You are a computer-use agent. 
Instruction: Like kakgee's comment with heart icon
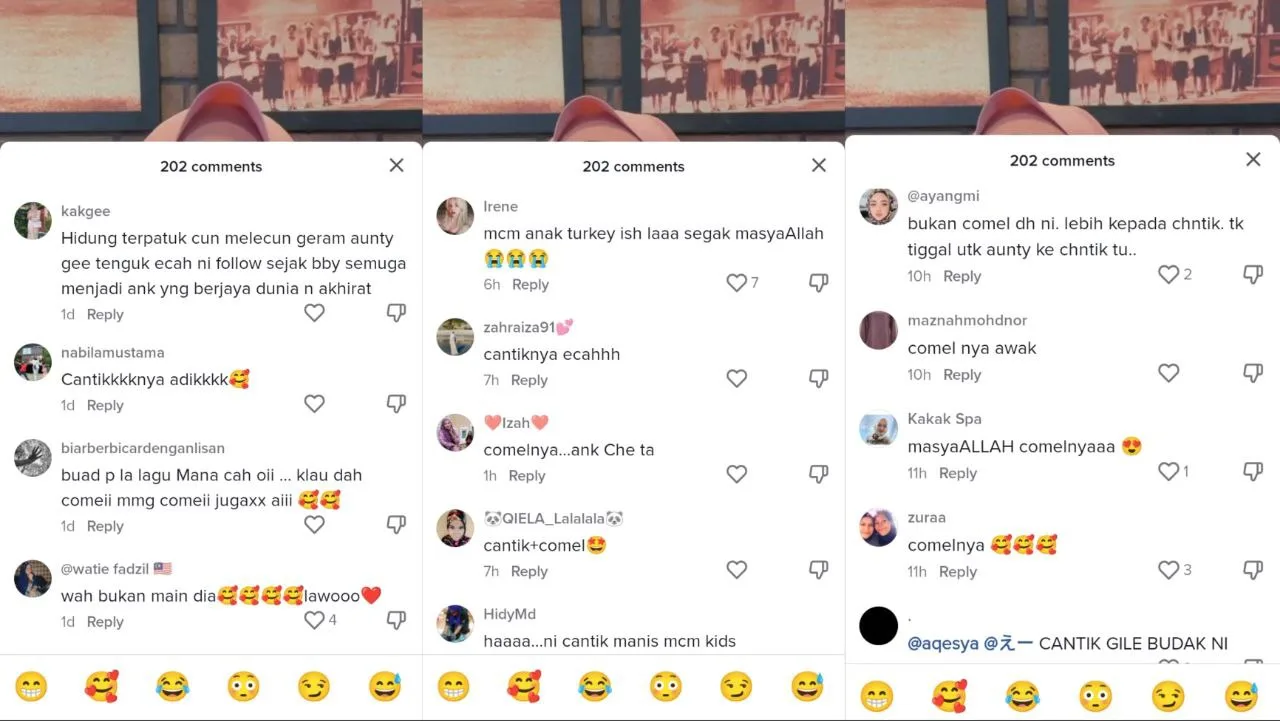tap(314, 313)
